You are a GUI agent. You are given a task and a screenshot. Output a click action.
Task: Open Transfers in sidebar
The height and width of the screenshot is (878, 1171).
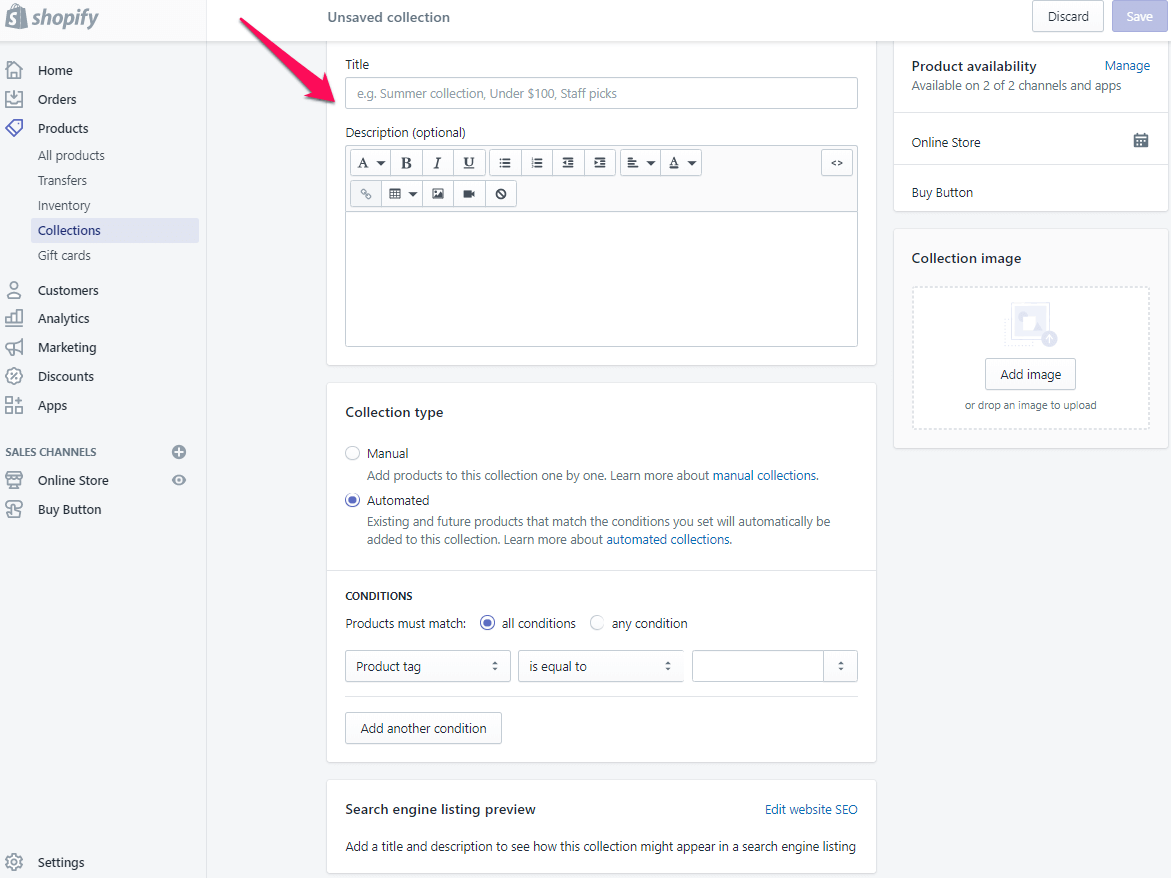click(x=62, y=180)
